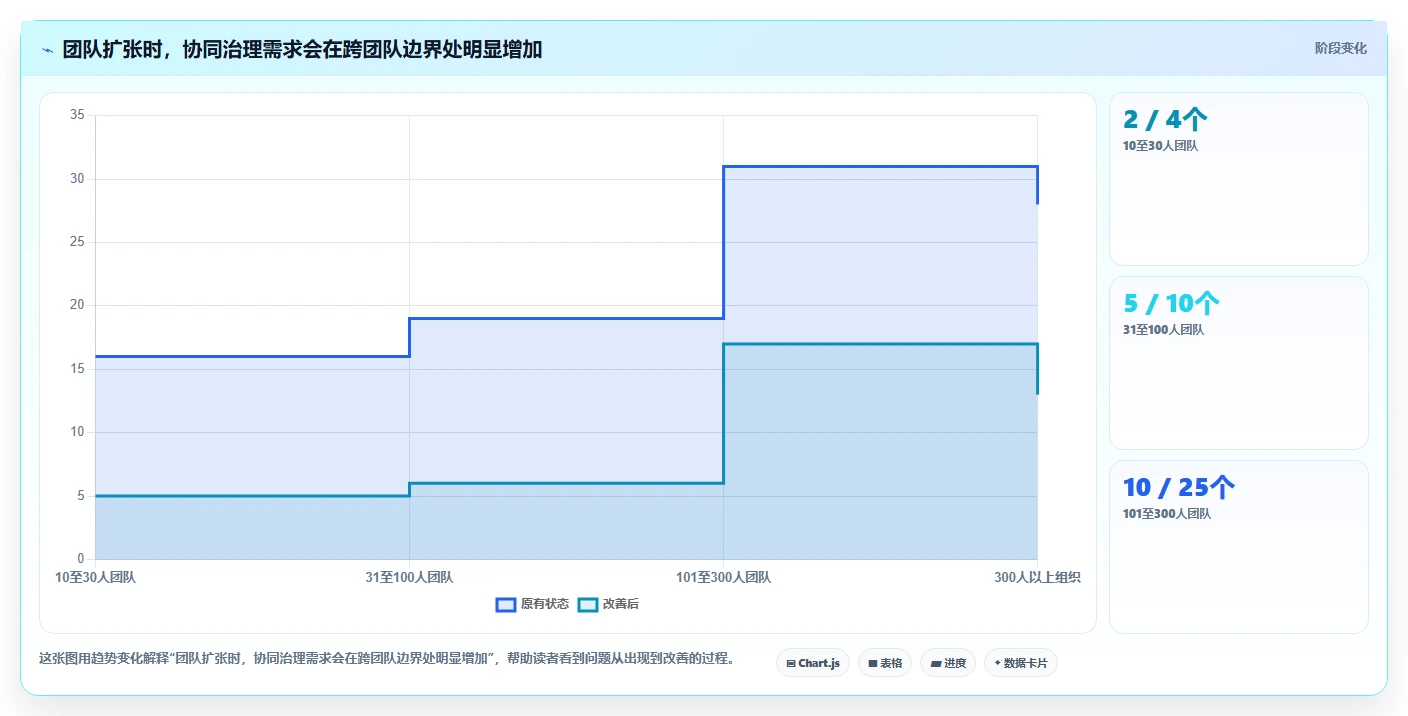
Task: Click the chart title 团队扩张时 heading
Action: [302, 49]
